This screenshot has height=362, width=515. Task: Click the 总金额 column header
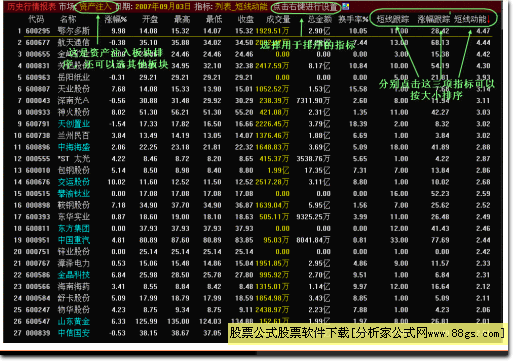[x=320, y=19]
